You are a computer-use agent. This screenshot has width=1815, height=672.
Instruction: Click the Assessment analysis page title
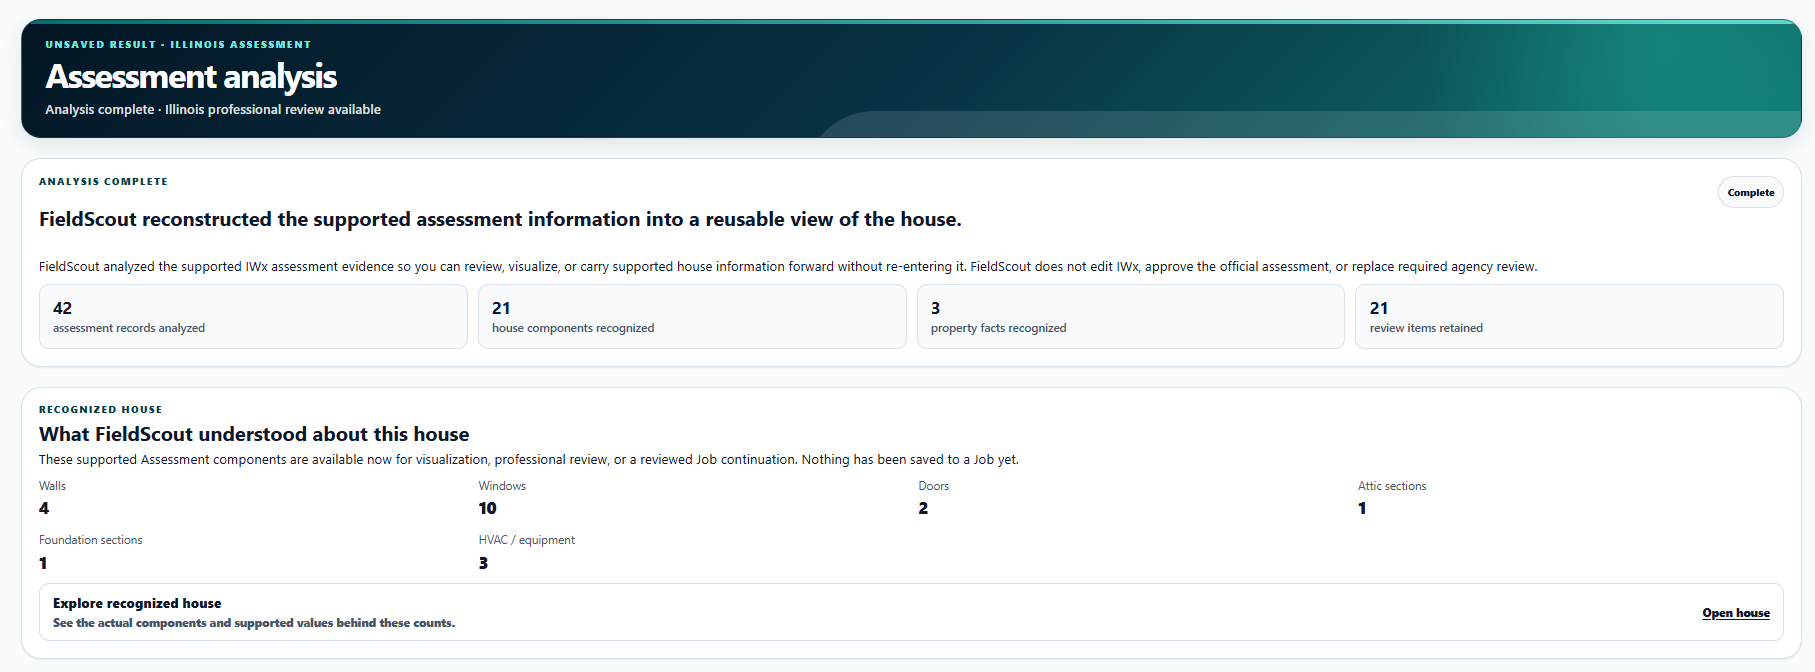coord(191,76)
